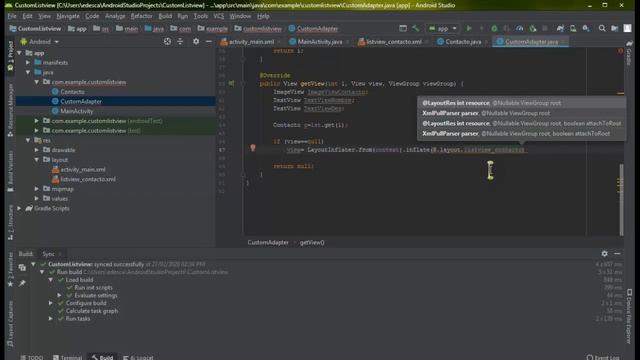
Task: Click the Attach Debugger icon in toolbar
Action: pyautogui.click(x=532, y=28)
